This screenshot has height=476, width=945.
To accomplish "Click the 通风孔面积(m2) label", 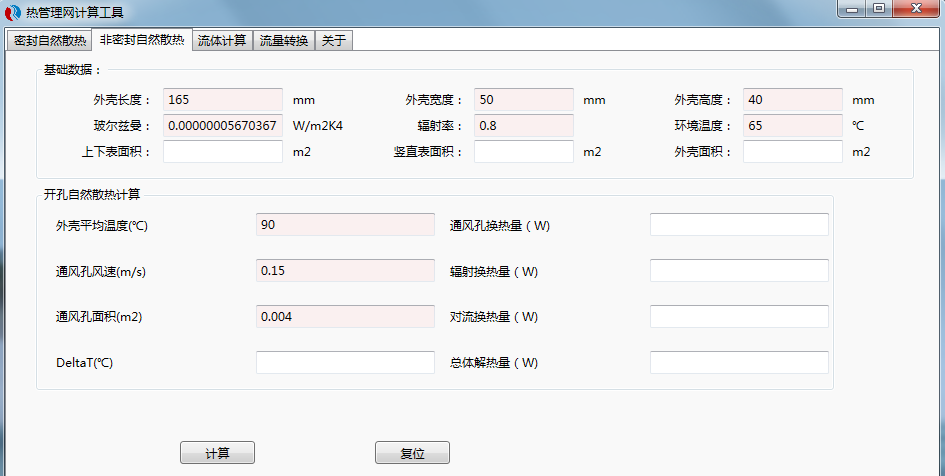I will coord(99,317).
